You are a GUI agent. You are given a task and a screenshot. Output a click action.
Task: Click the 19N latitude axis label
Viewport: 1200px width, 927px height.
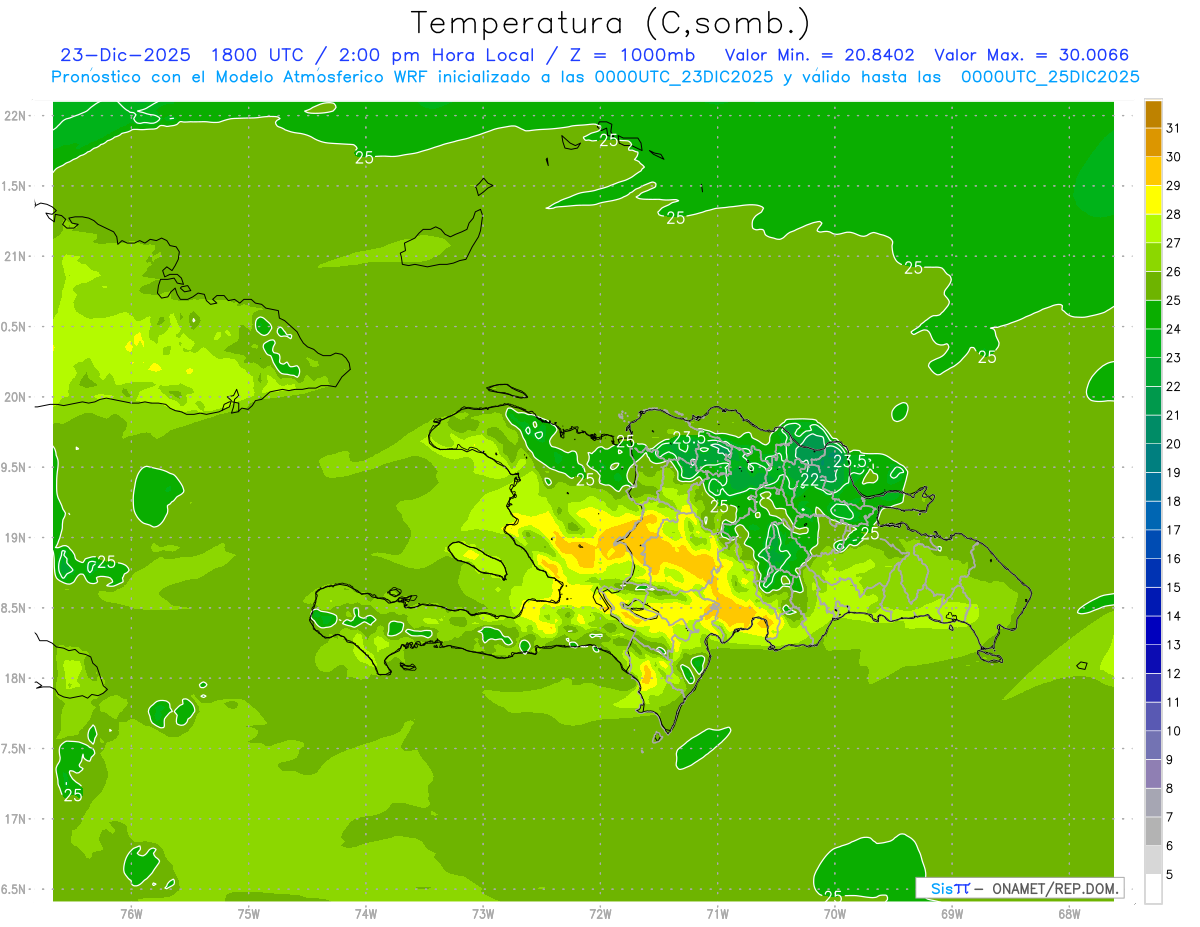pyautogui.click(x=17, y=538)
